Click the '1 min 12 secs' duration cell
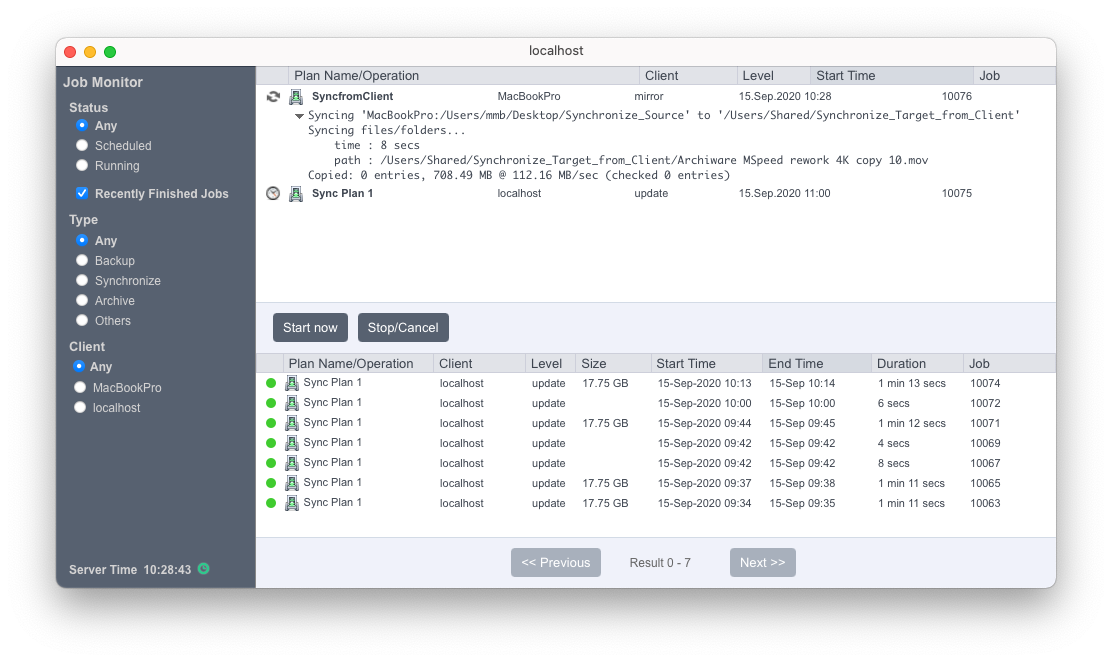 911,423
